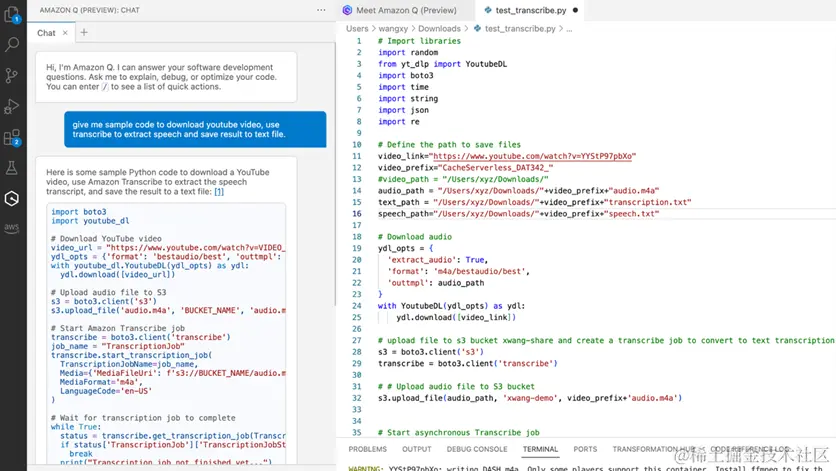Screen dimensions: 836x471
Task: Click the Users breadcrumb segment
Action: [357, 29]
